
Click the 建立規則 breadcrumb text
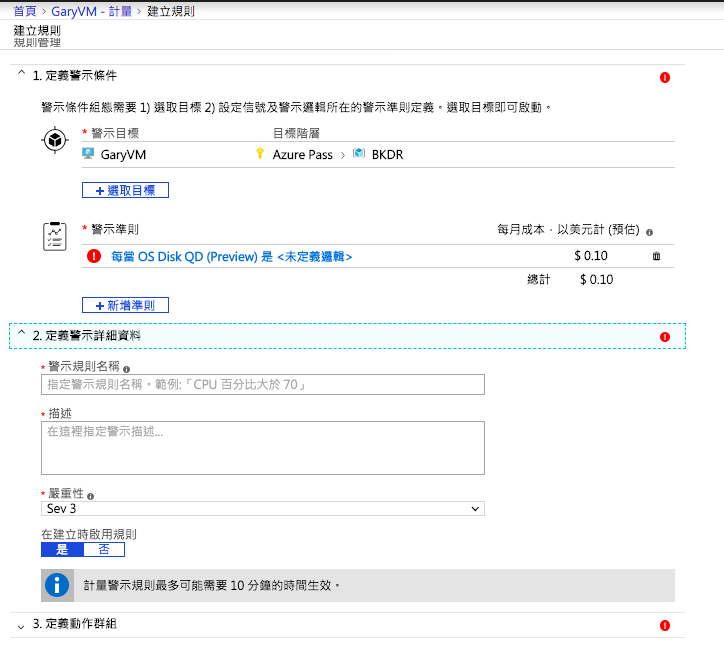[x=171, y=11]
